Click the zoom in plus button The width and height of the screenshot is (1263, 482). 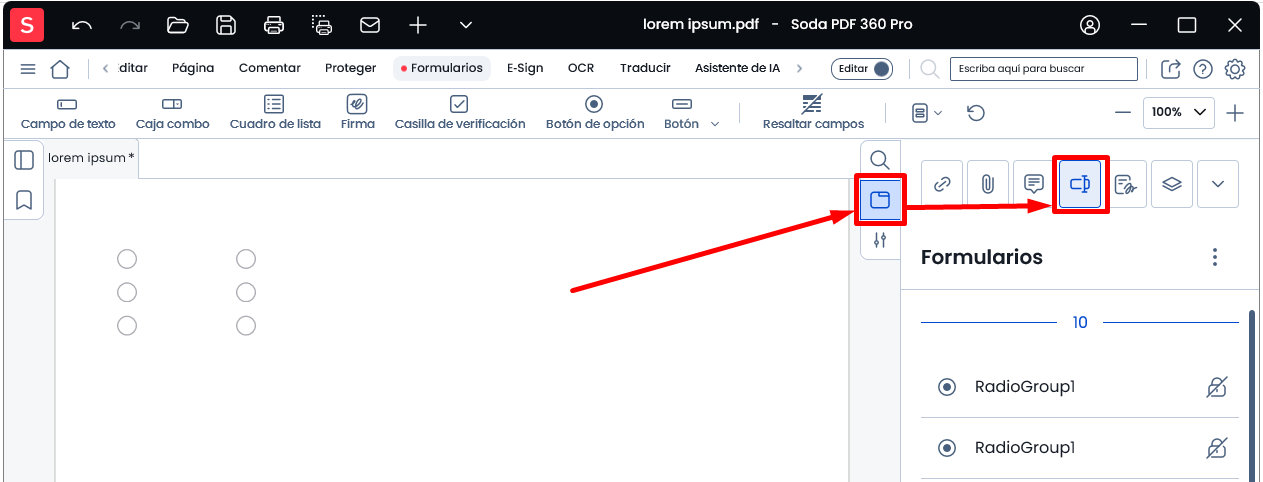tap(1235, 113)
